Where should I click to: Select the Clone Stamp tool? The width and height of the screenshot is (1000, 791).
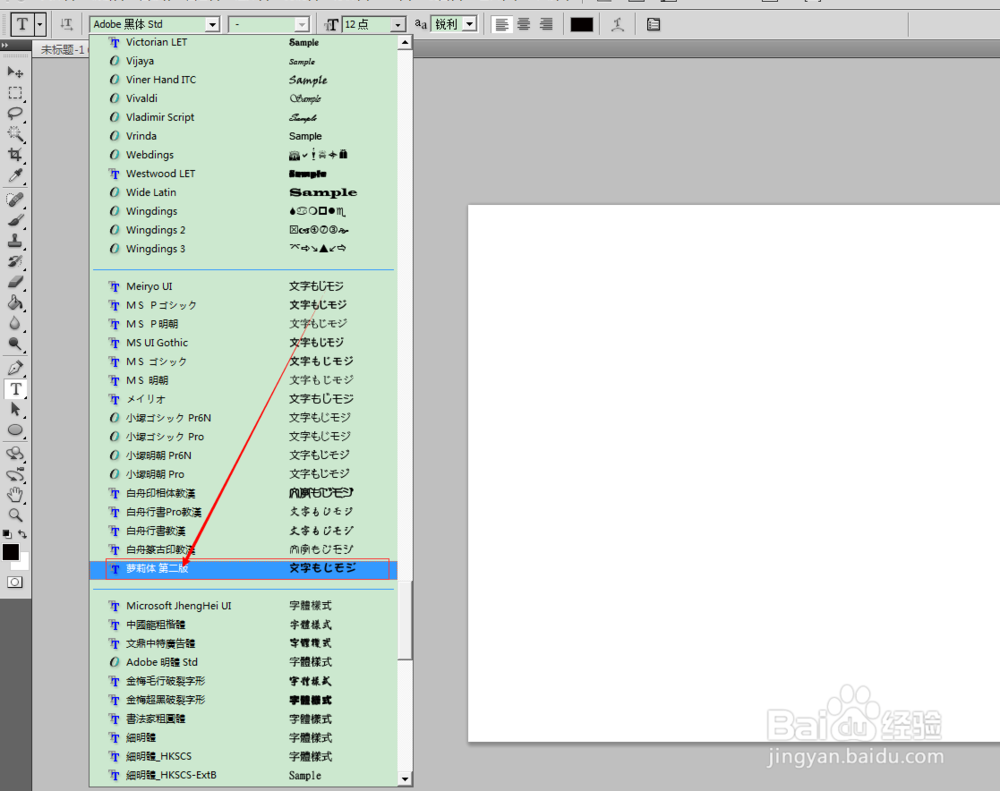[x=15, y=240]
